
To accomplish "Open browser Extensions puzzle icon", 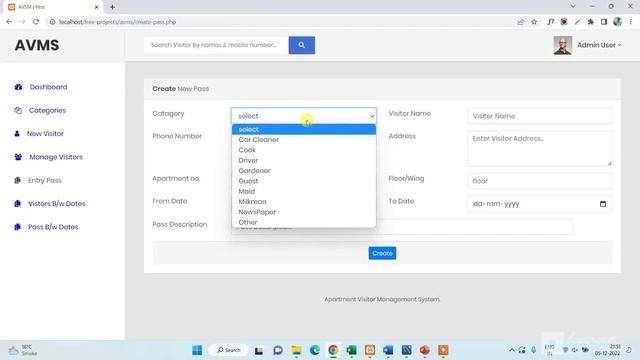I will (590, 22).
